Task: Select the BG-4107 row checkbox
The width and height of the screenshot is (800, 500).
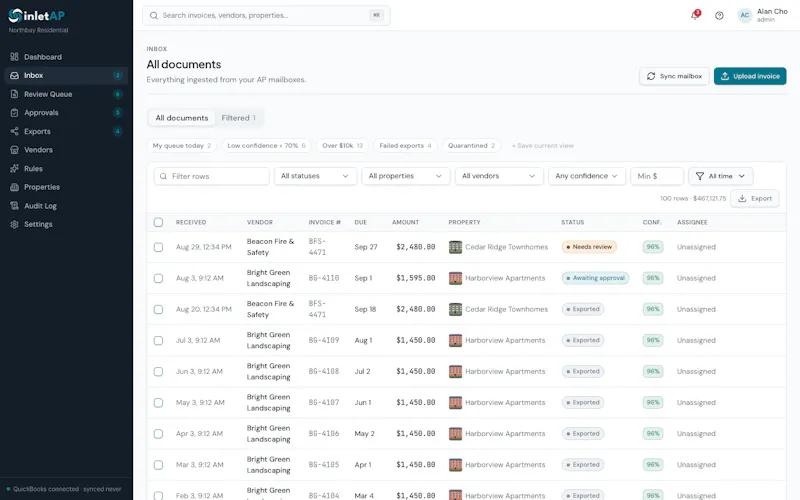Action: click(x=158, y=403)
